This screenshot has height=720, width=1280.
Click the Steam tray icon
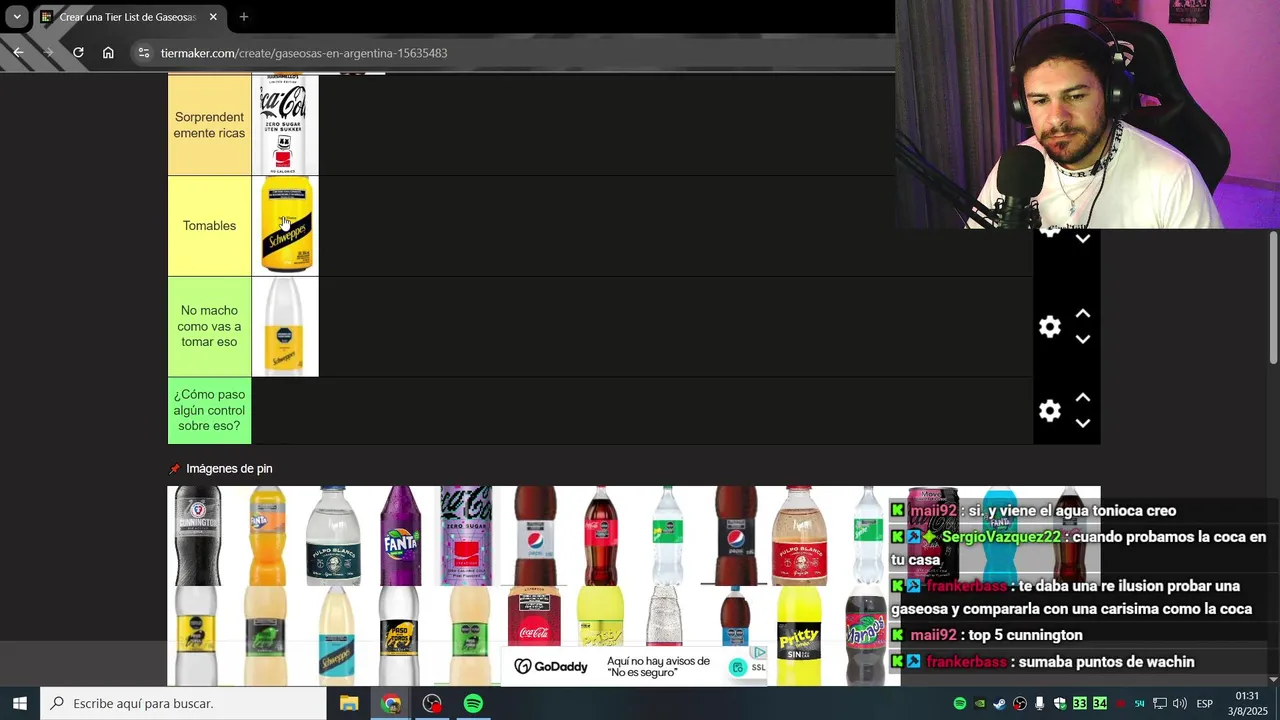pos(1000,704)
